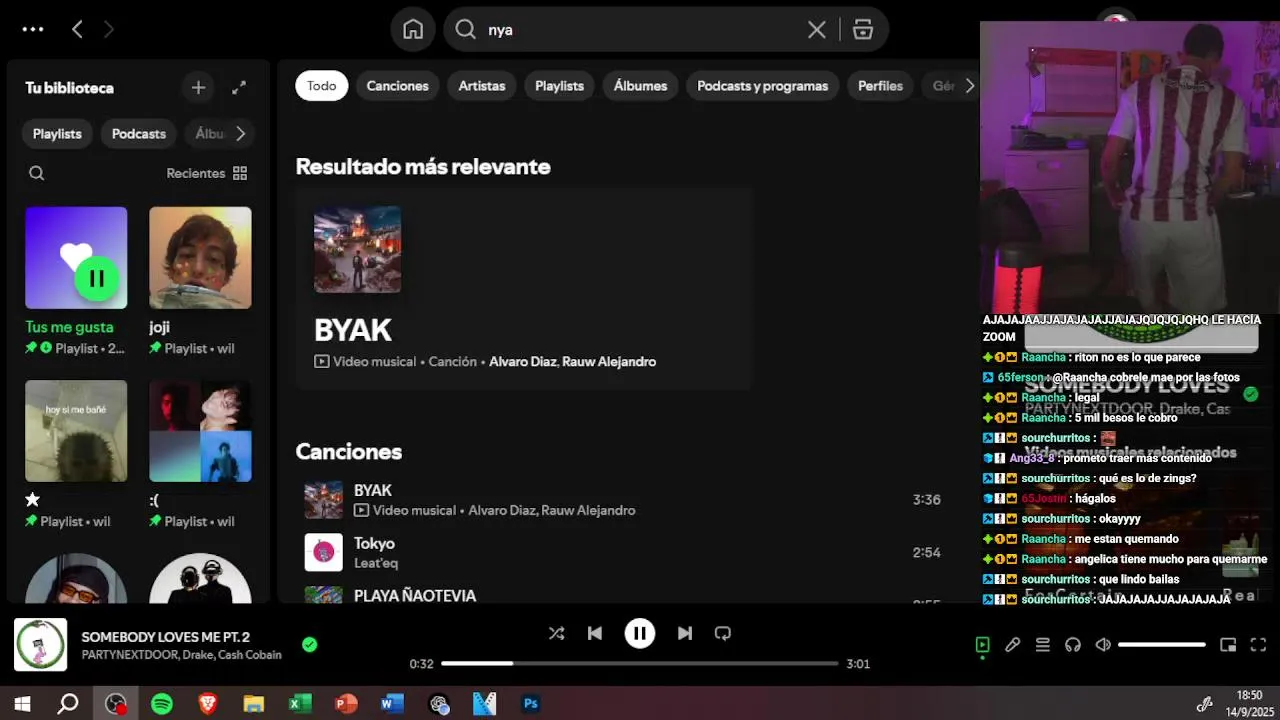Toggle repeat mode

click(x=723, y=633)
